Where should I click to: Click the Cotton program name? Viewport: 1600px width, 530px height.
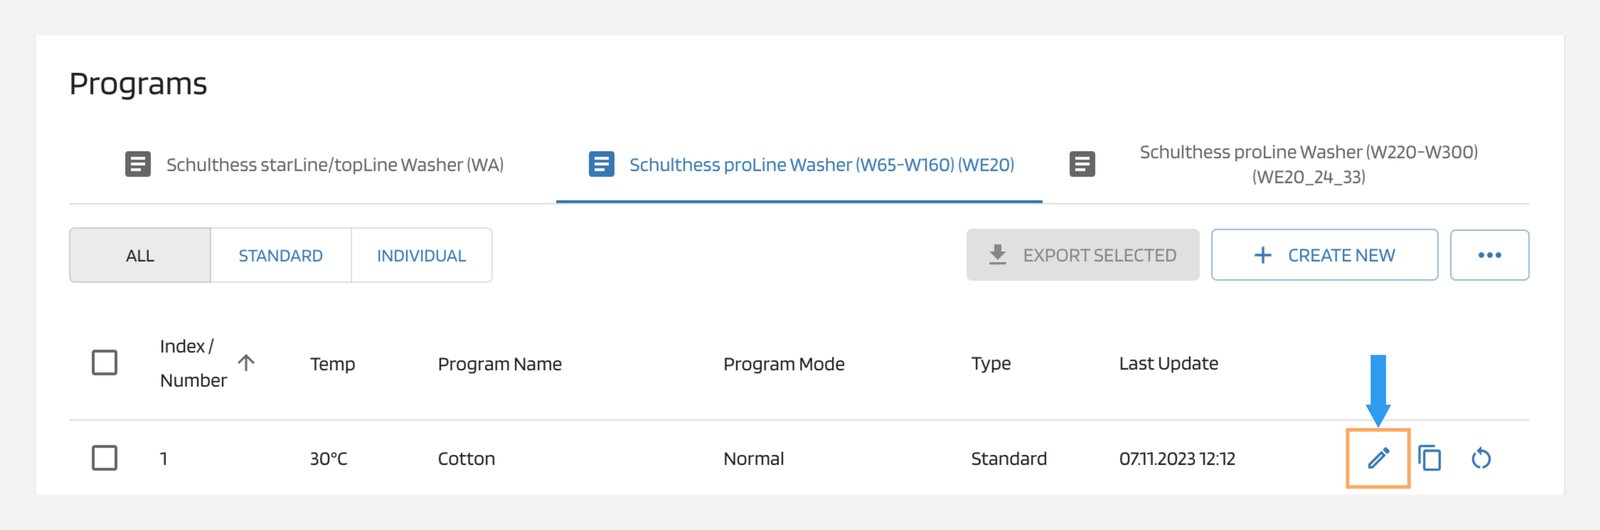[466, 459]
